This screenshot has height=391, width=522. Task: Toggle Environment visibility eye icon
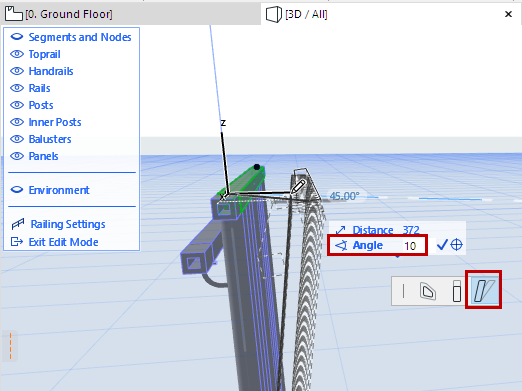point(17,190)
